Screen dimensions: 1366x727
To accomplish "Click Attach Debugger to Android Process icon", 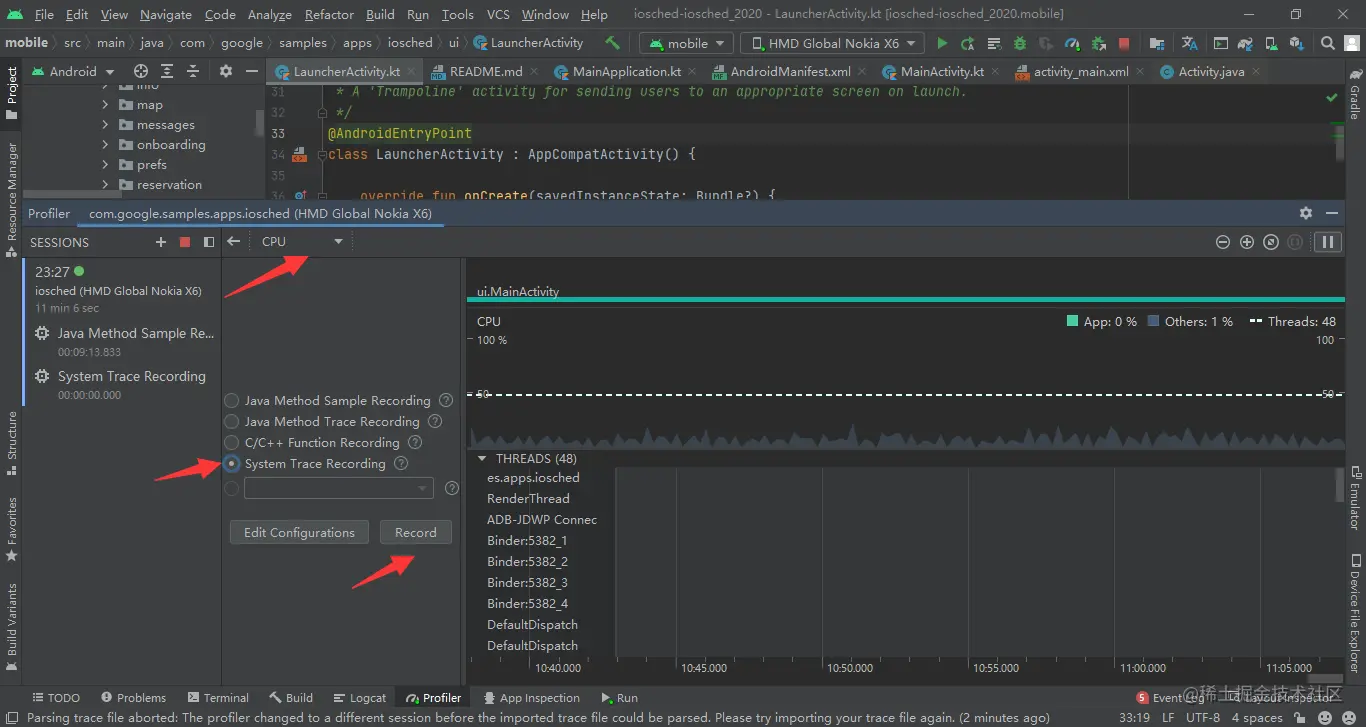I will [1098, 43].
